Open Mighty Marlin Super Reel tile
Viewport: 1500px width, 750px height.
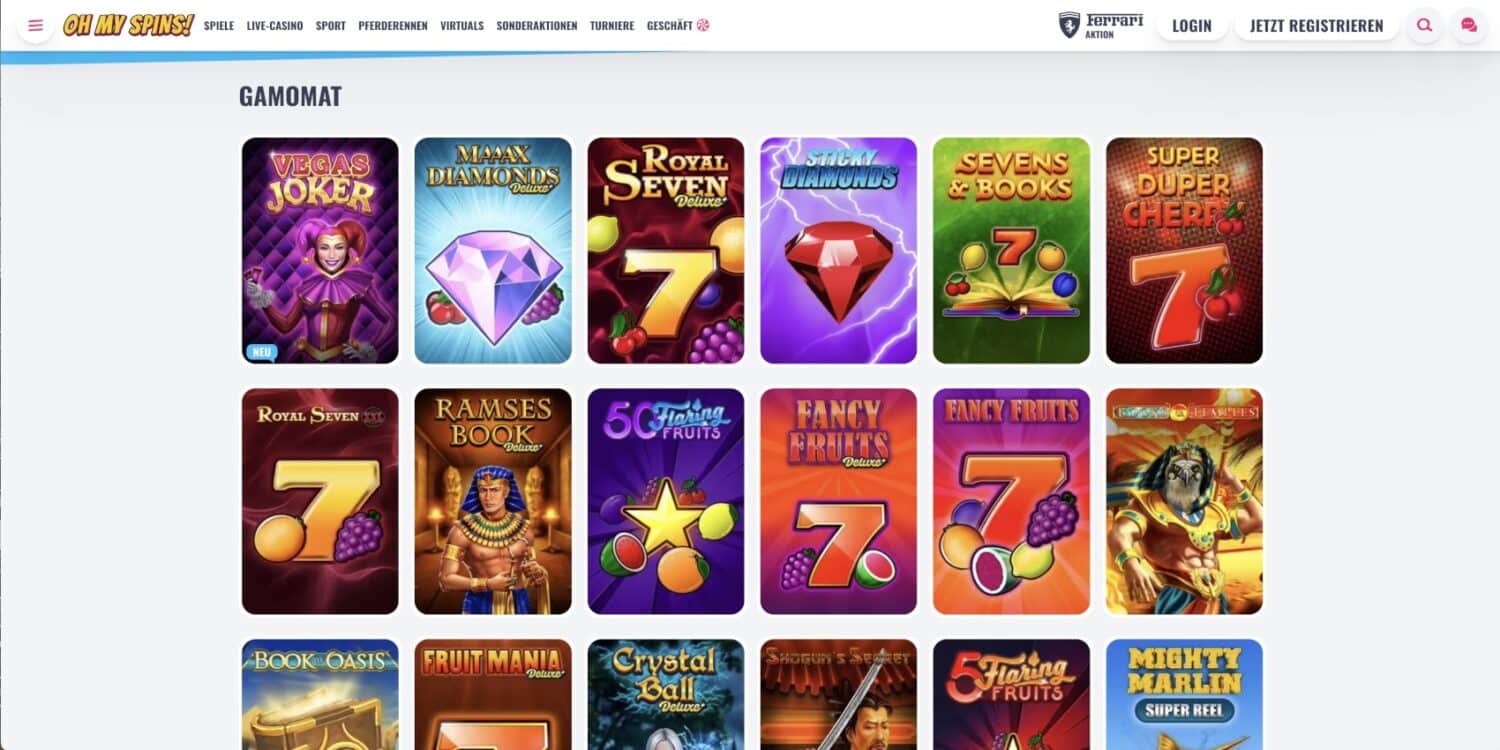1184,694
